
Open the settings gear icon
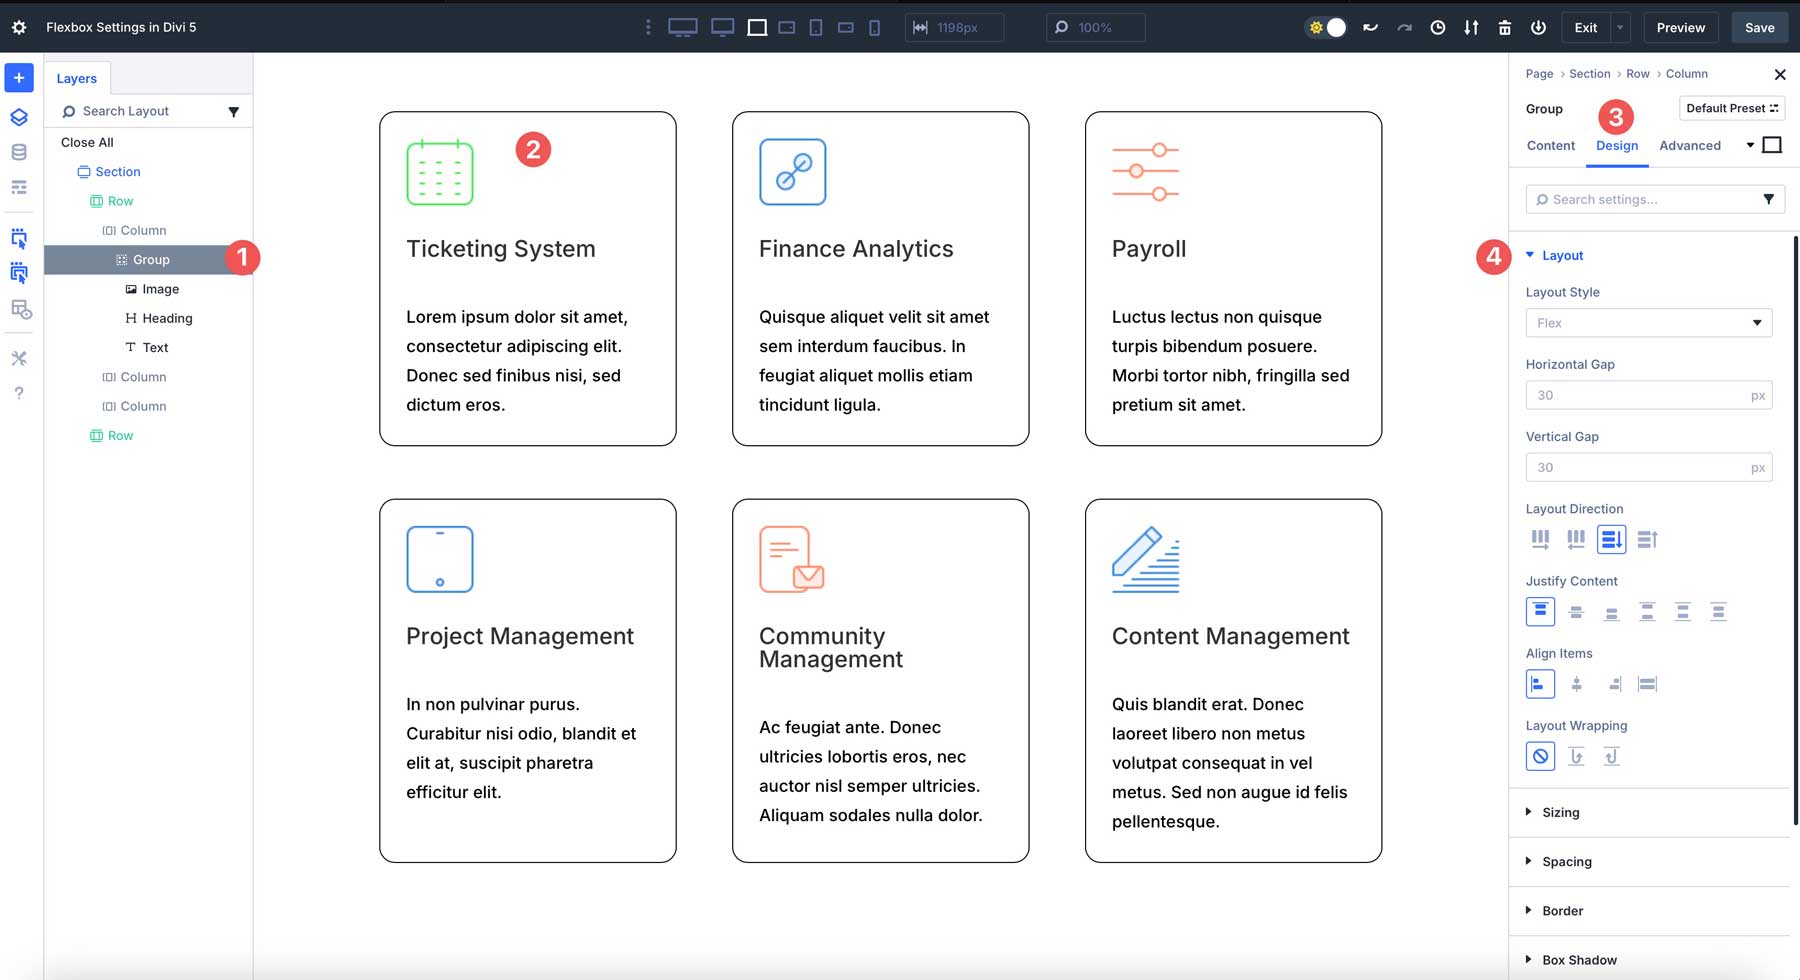(19, 28)
